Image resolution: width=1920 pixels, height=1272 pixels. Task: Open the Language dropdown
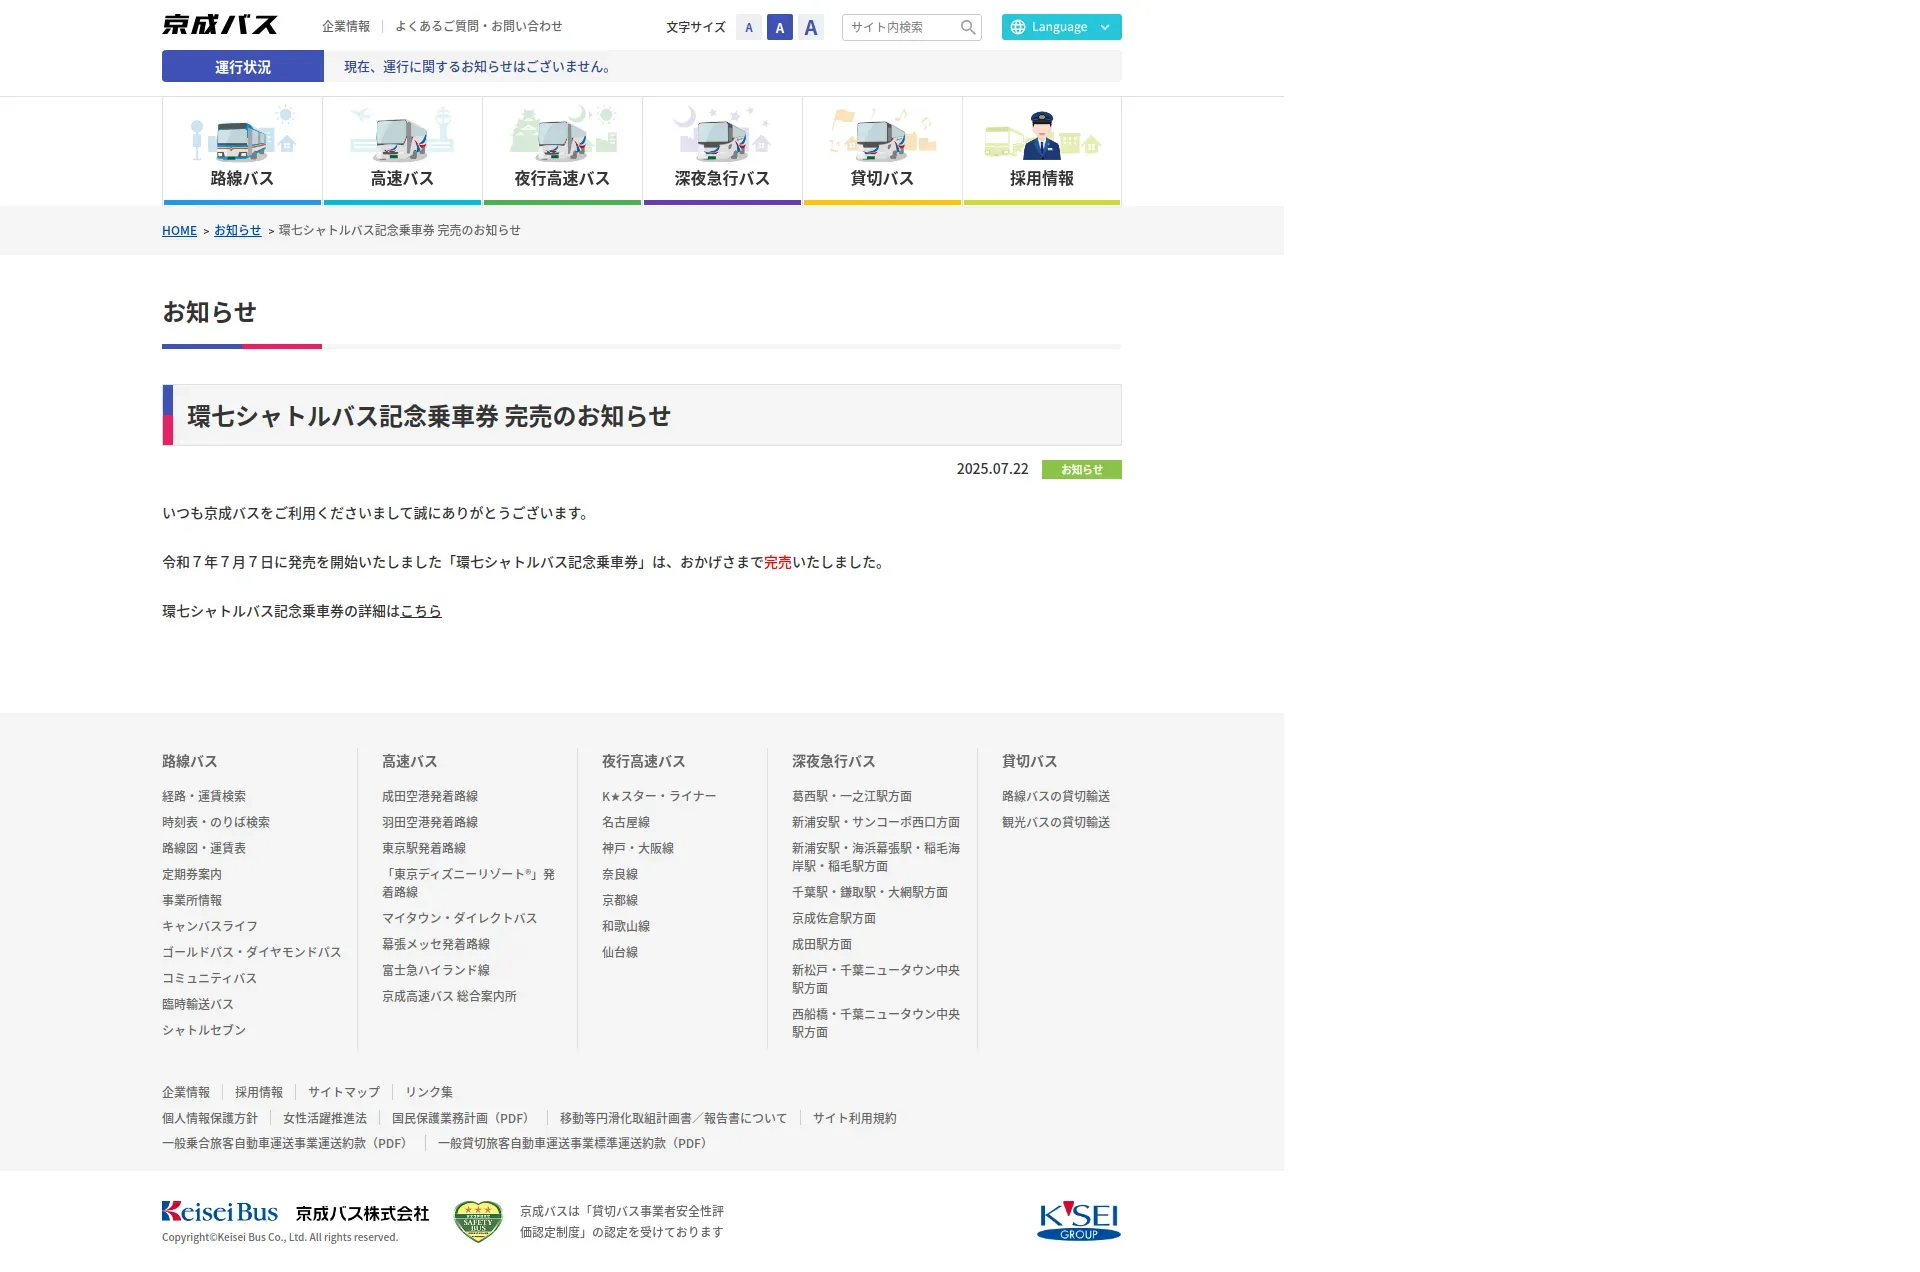pos(1061,27)
